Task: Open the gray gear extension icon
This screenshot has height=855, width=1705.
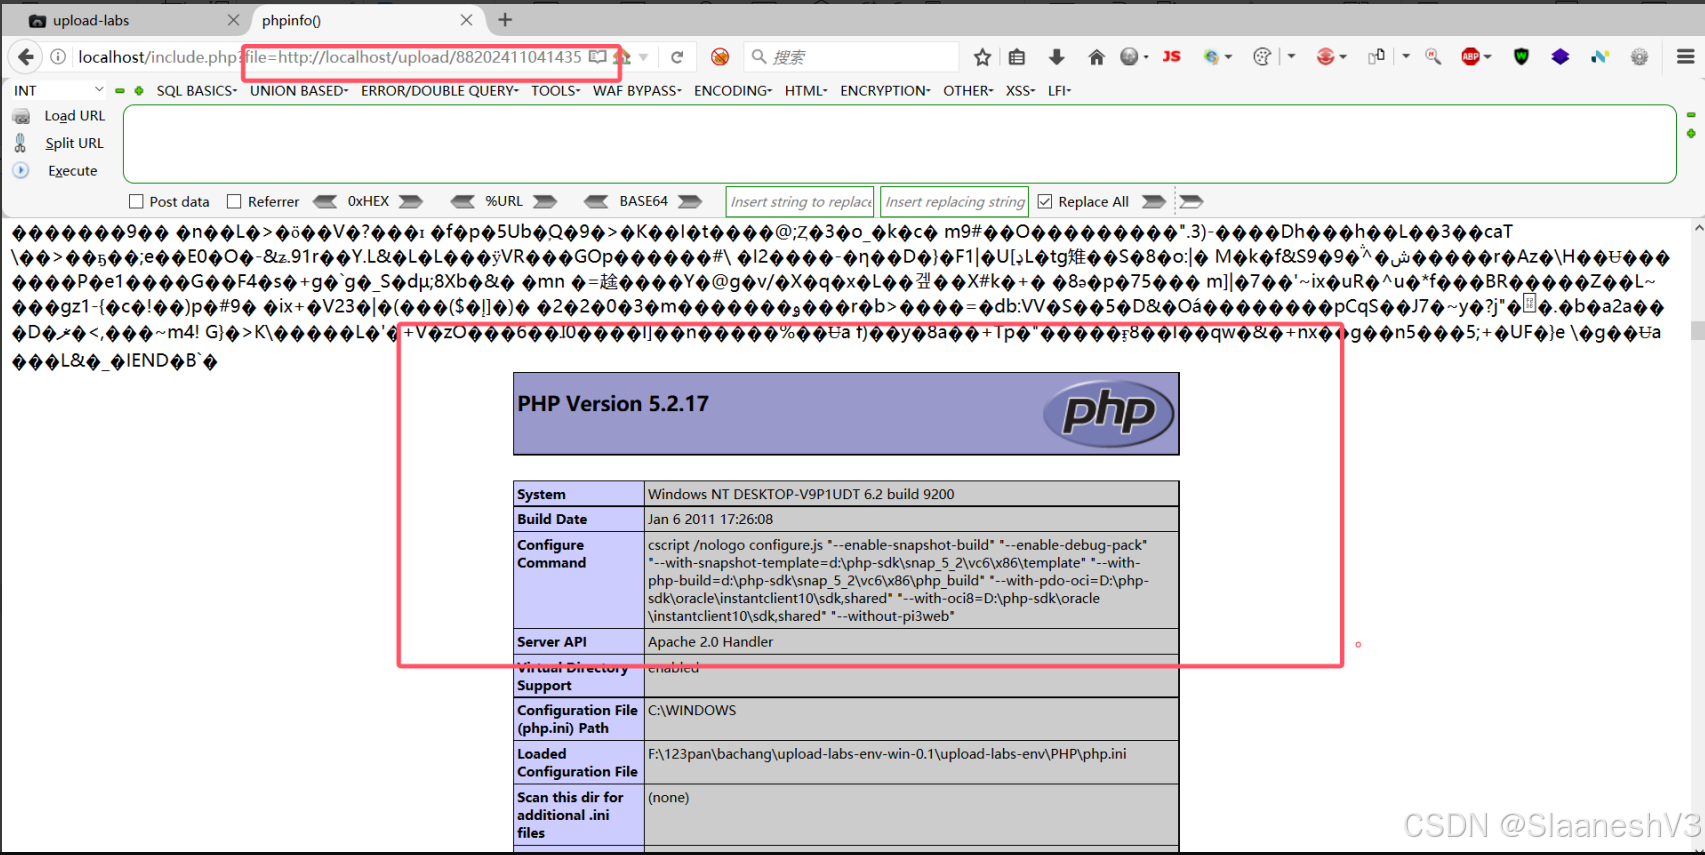Action: pyautogui.click(x=1639, y=57)
